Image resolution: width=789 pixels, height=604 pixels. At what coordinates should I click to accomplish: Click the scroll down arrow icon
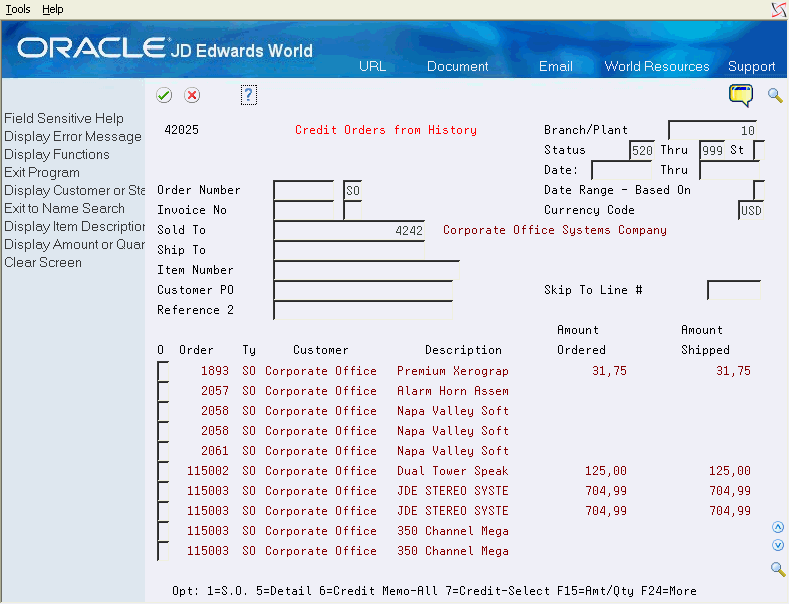tap(778, 545)
